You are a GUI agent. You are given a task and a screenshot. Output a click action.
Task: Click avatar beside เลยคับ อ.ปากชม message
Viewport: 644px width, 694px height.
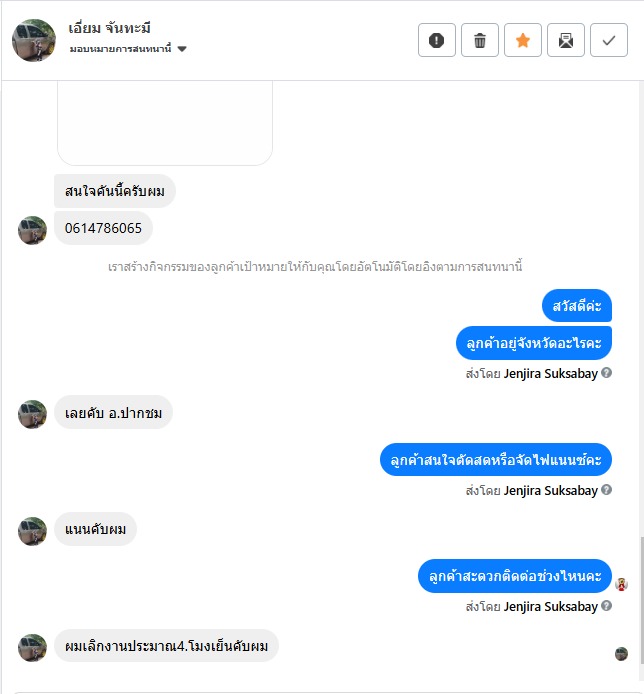(32, 414)
